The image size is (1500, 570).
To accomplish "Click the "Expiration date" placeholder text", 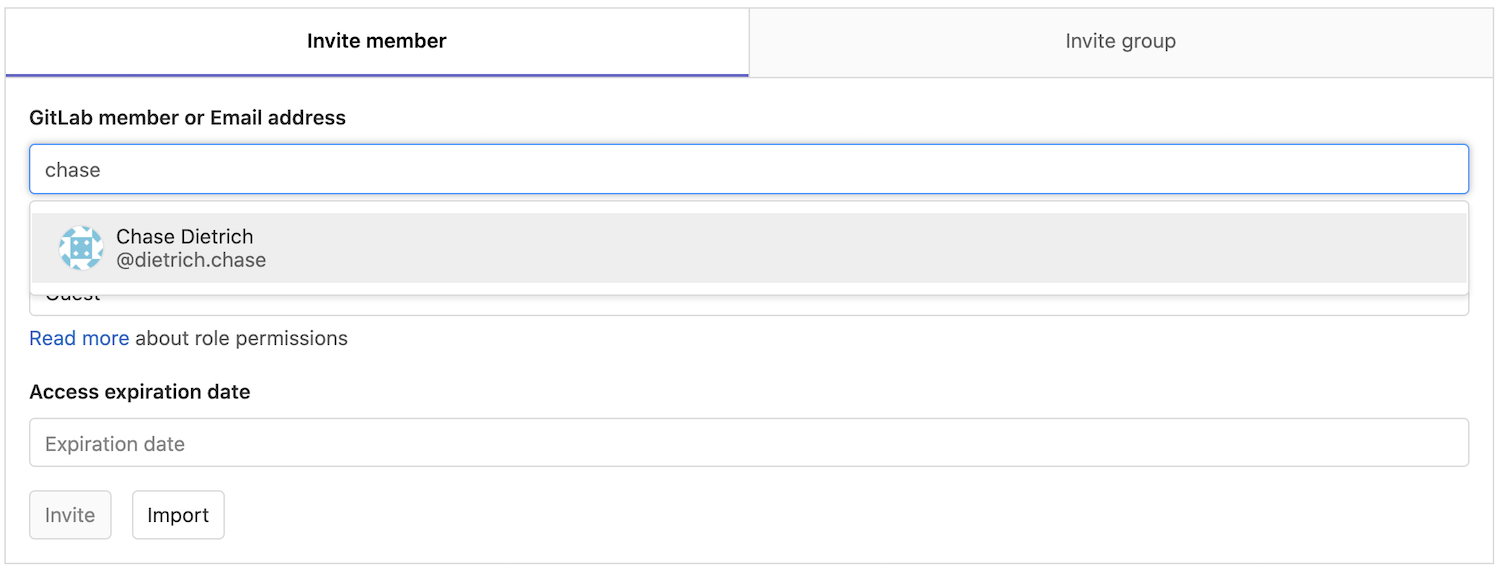I will click(115, 444).
